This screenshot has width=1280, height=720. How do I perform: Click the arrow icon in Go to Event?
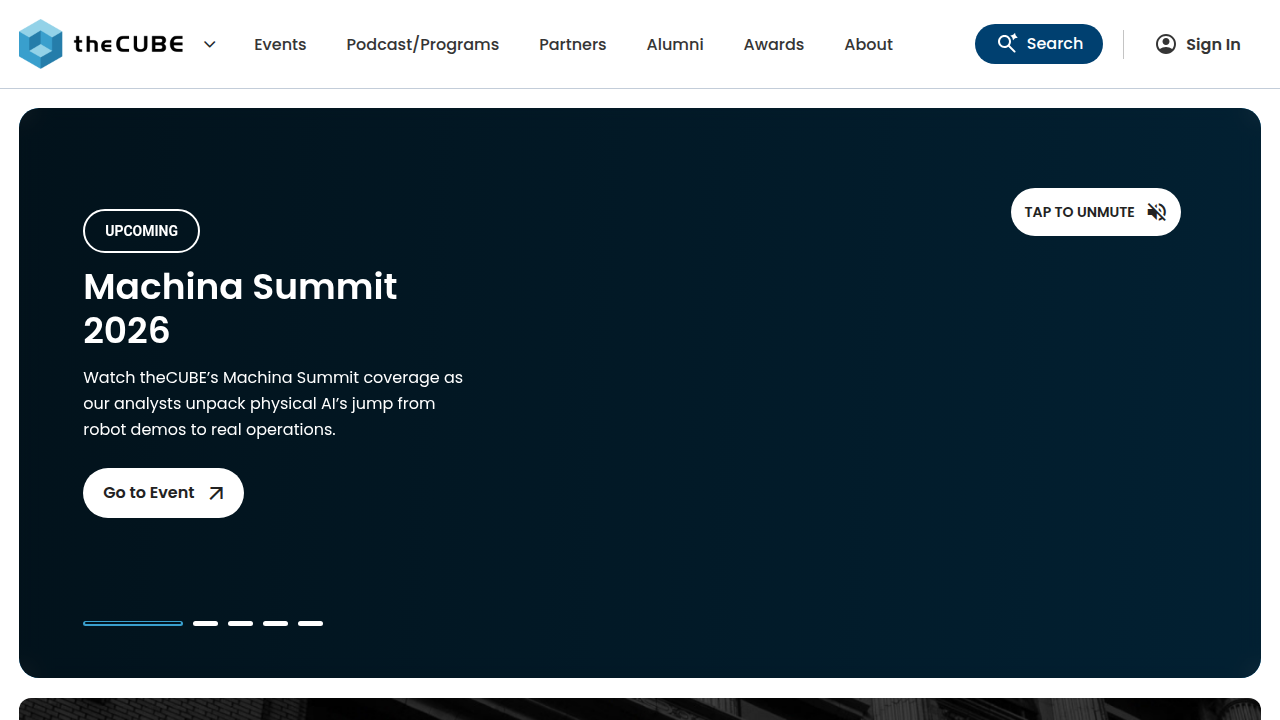(216, 493)
